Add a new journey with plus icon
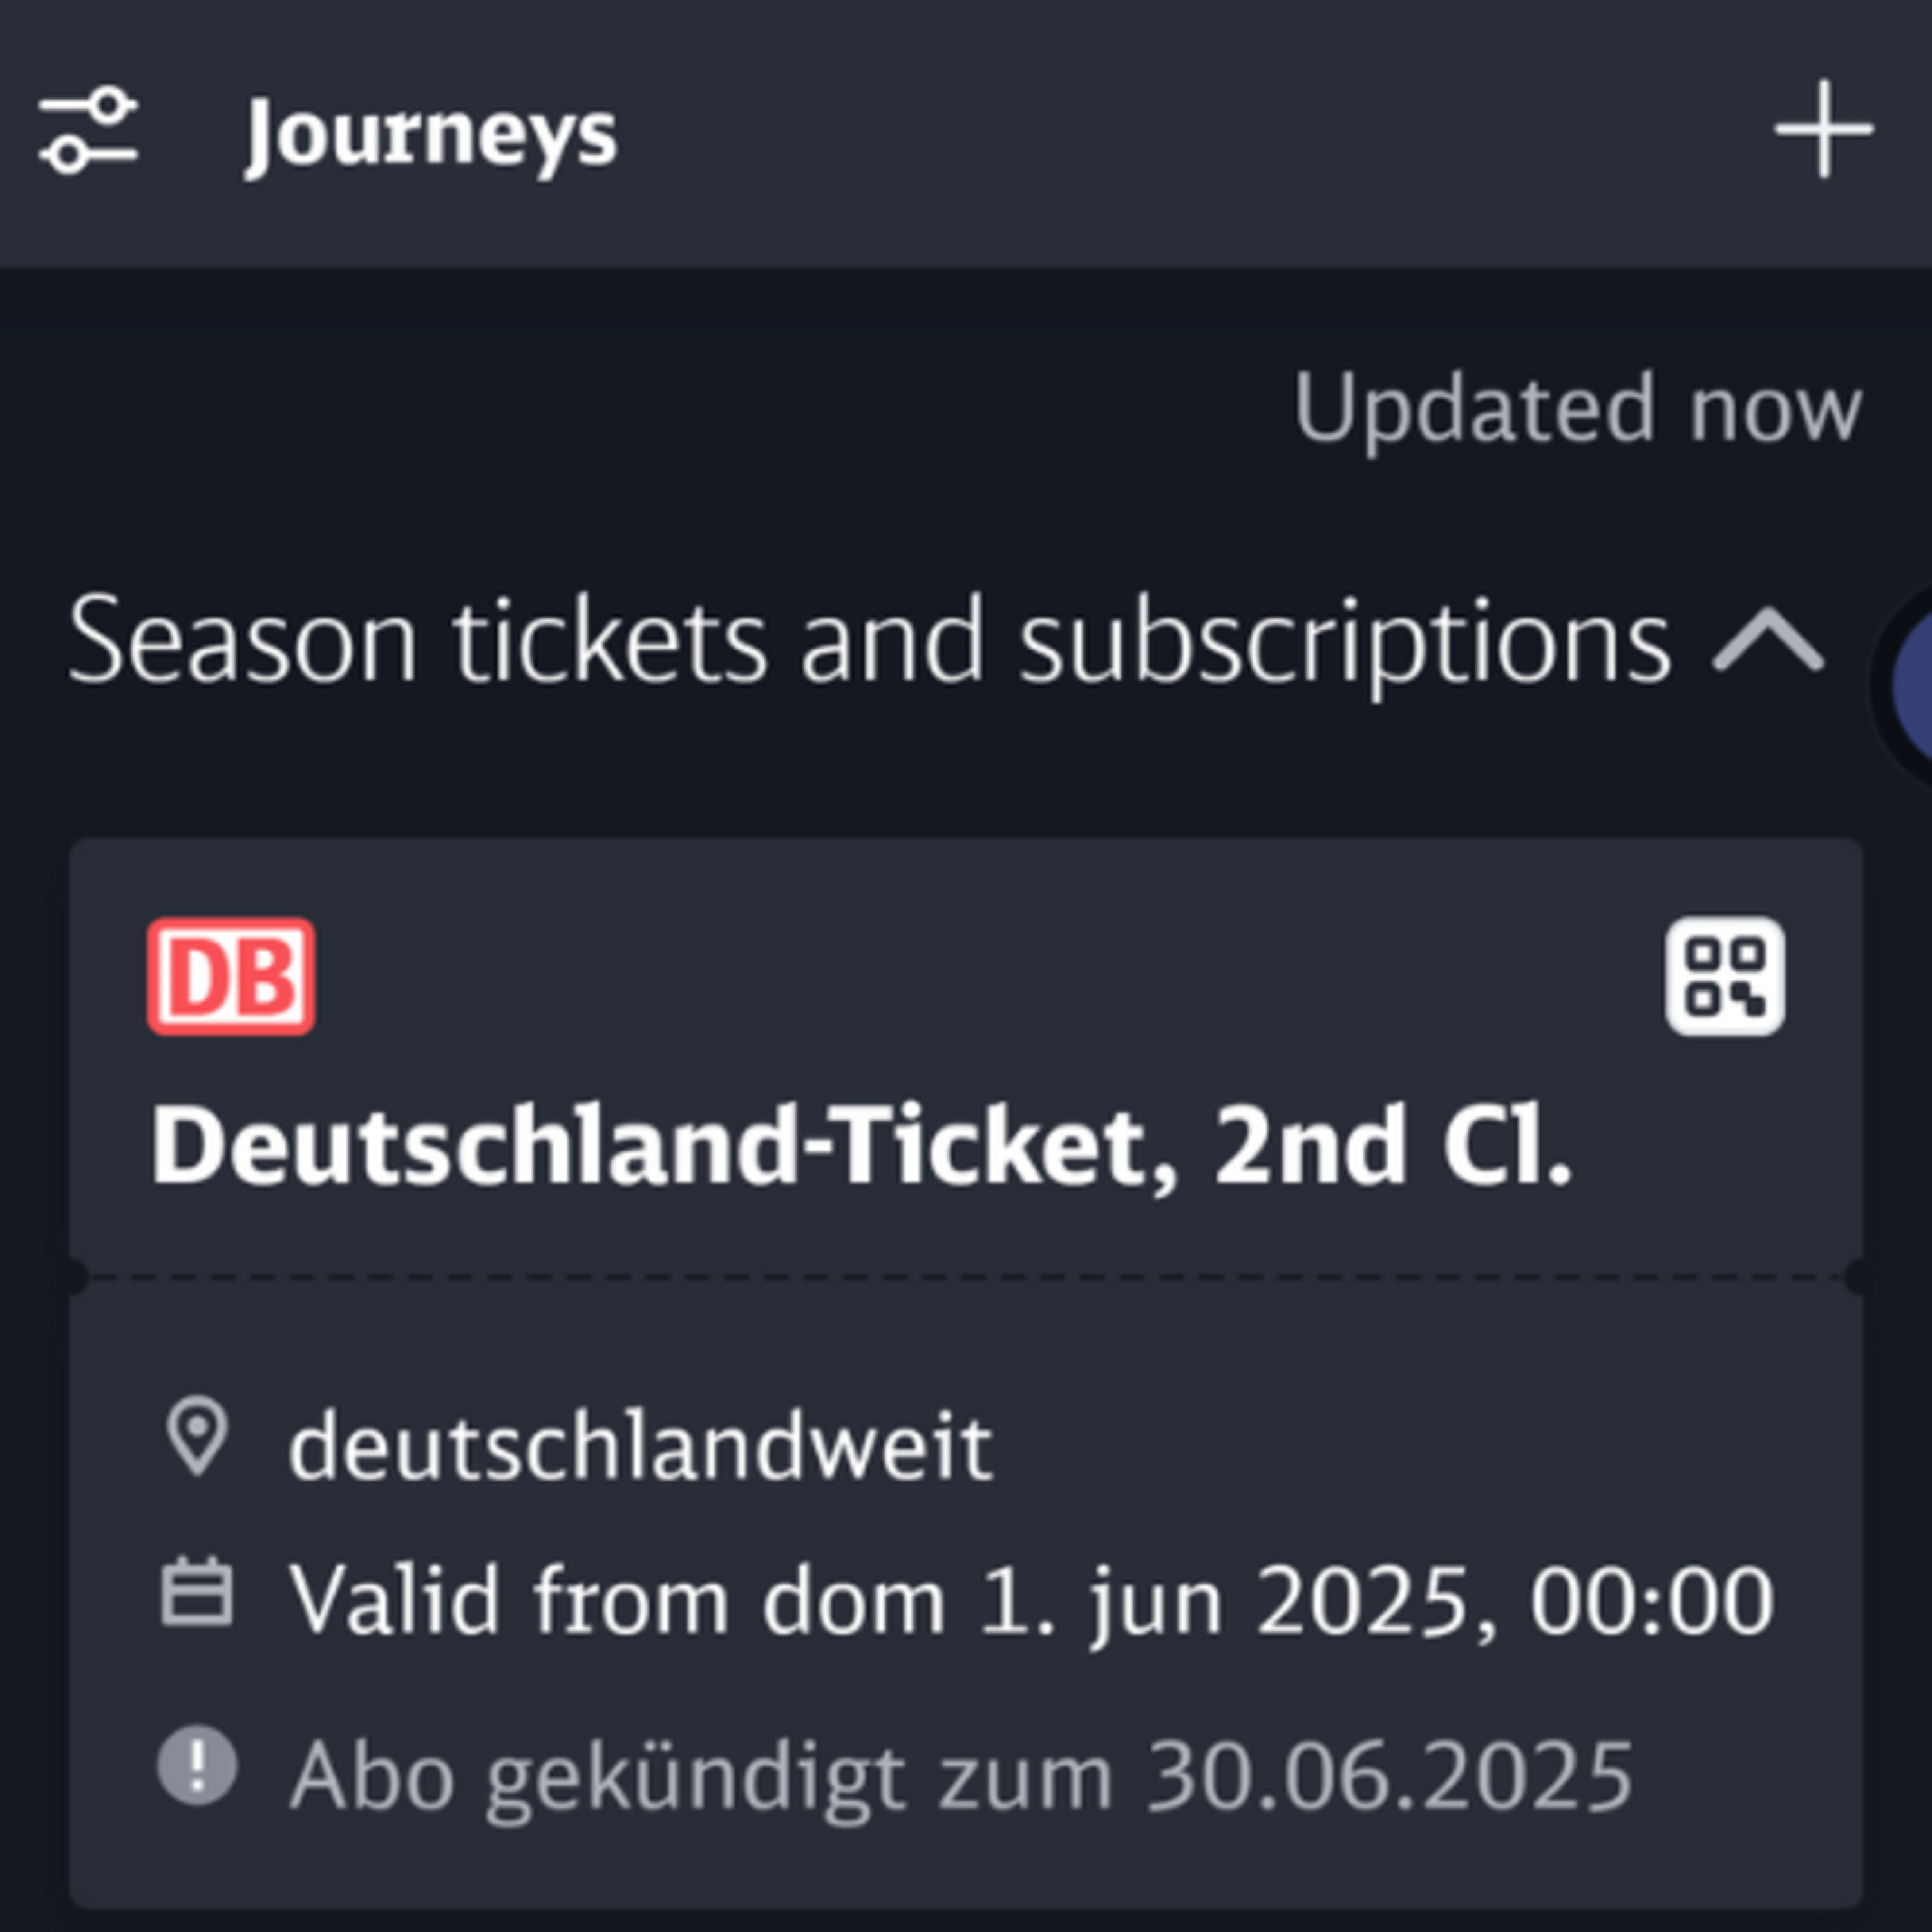 click(1823, 130)
